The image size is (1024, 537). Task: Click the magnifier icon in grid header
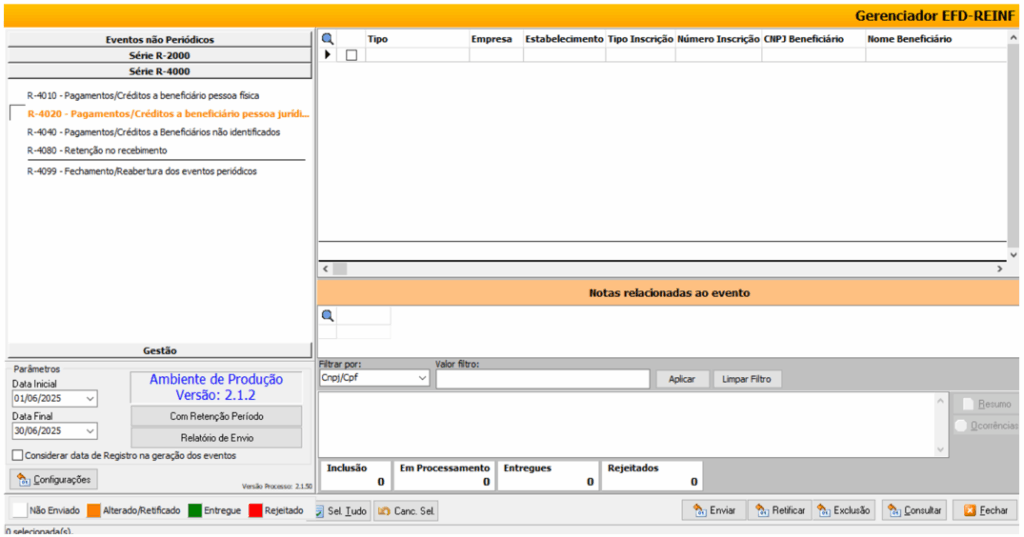(326, 39)
